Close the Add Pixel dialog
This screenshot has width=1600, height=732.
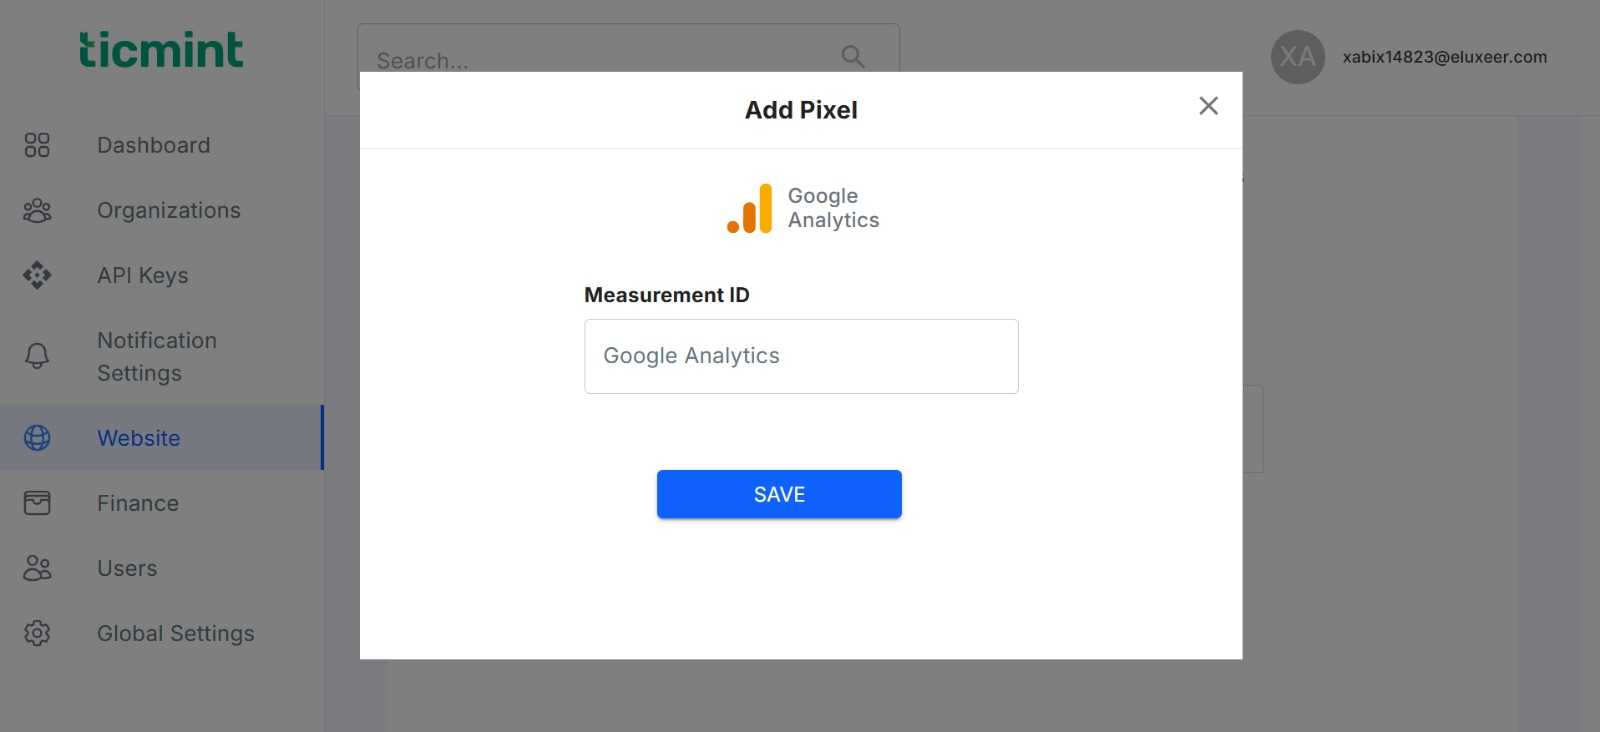pyautogui.click(x=1208, y=106)
